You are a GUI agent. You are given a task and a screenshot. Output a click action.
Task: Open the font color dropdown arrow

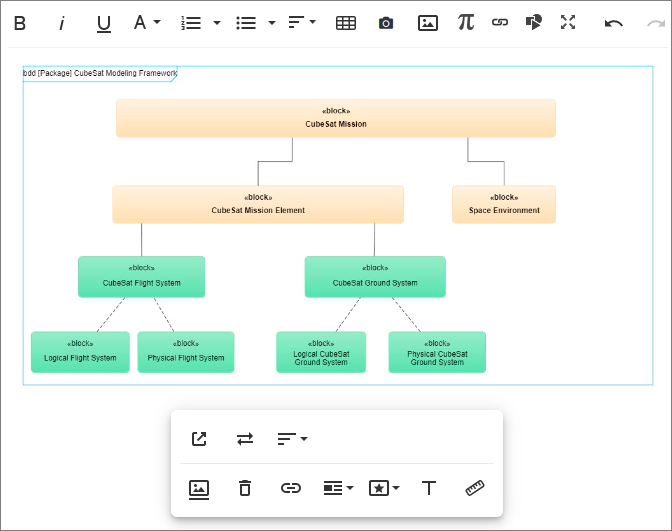157,22
